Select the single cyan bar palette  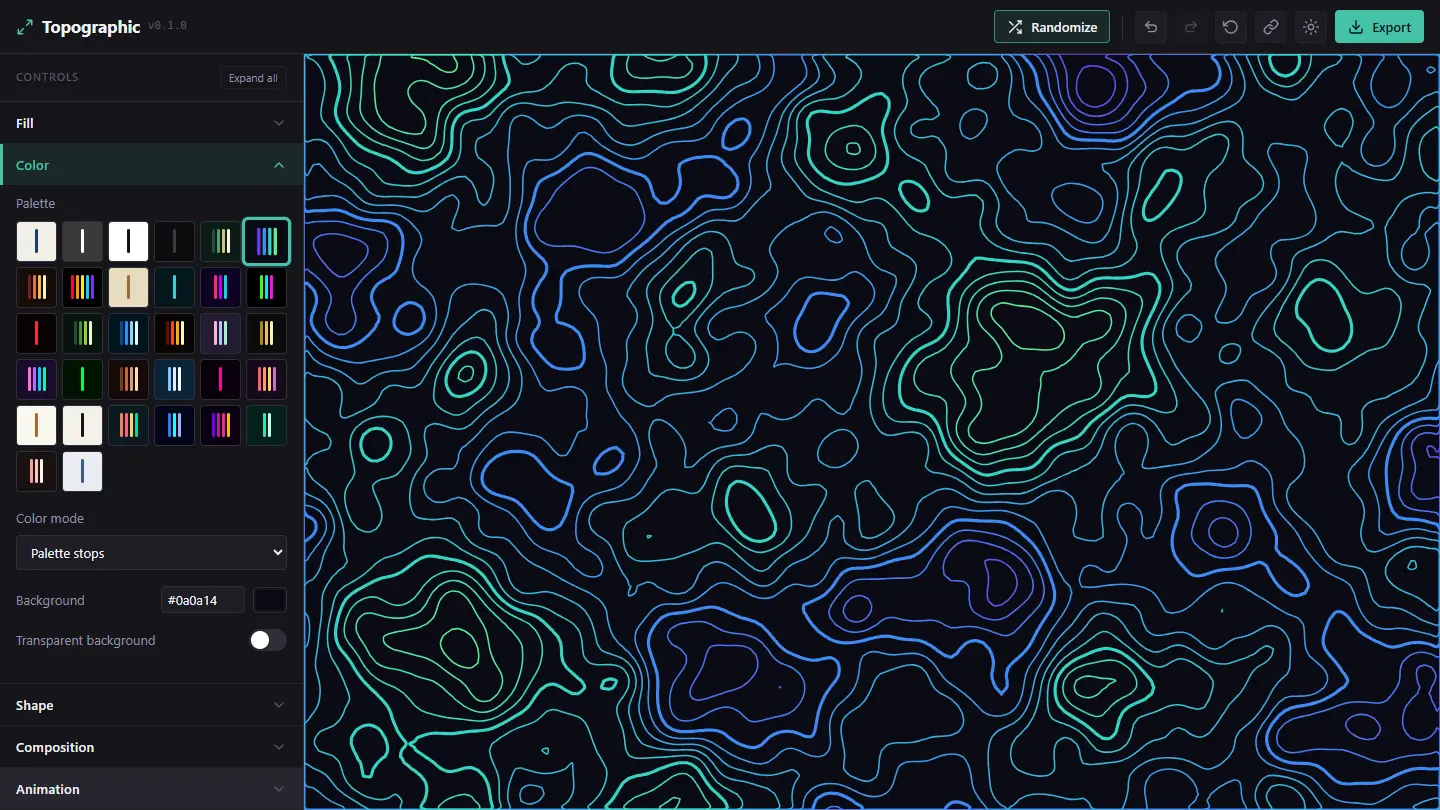[175, 288]
